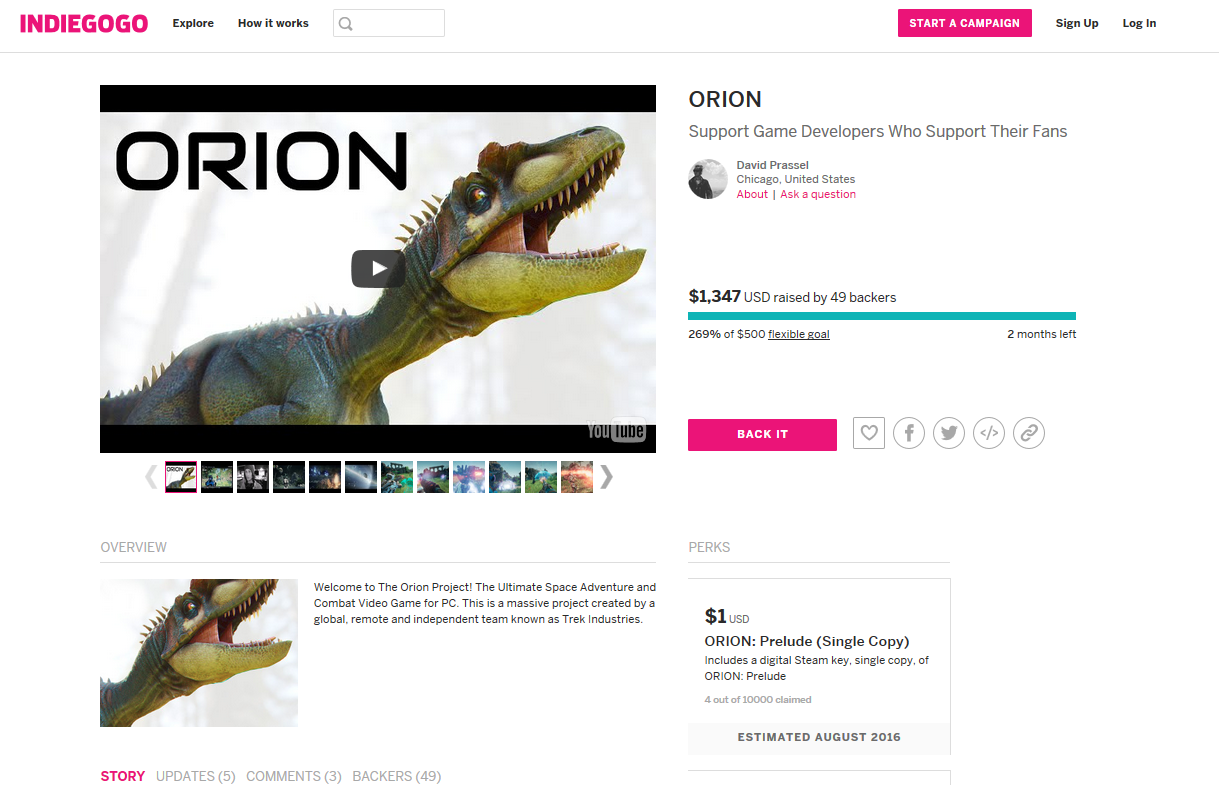Show previous gallery thumbnails with left chevron

pyautogui.click(x=151, y=477)
